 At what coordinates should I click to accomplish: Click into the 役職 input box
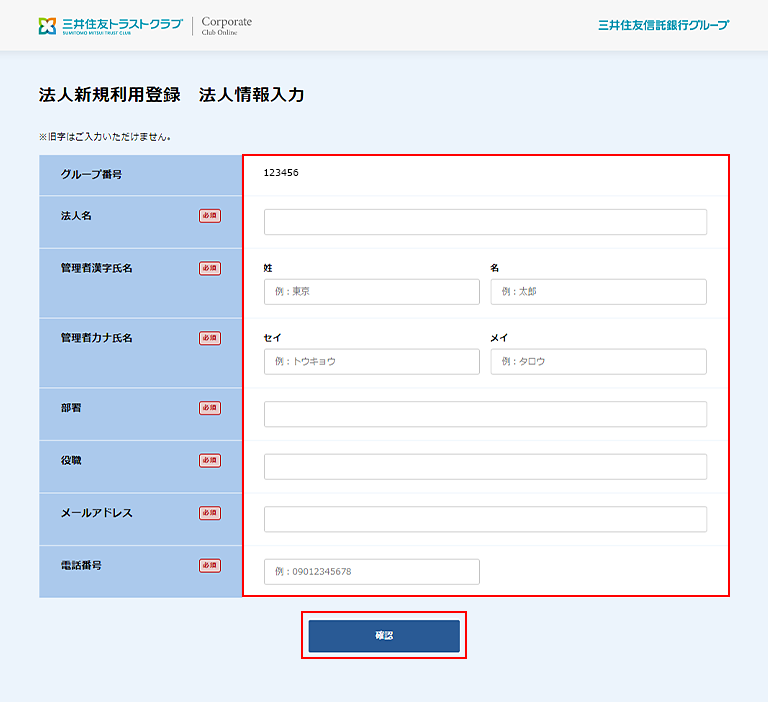pos(485,467)
